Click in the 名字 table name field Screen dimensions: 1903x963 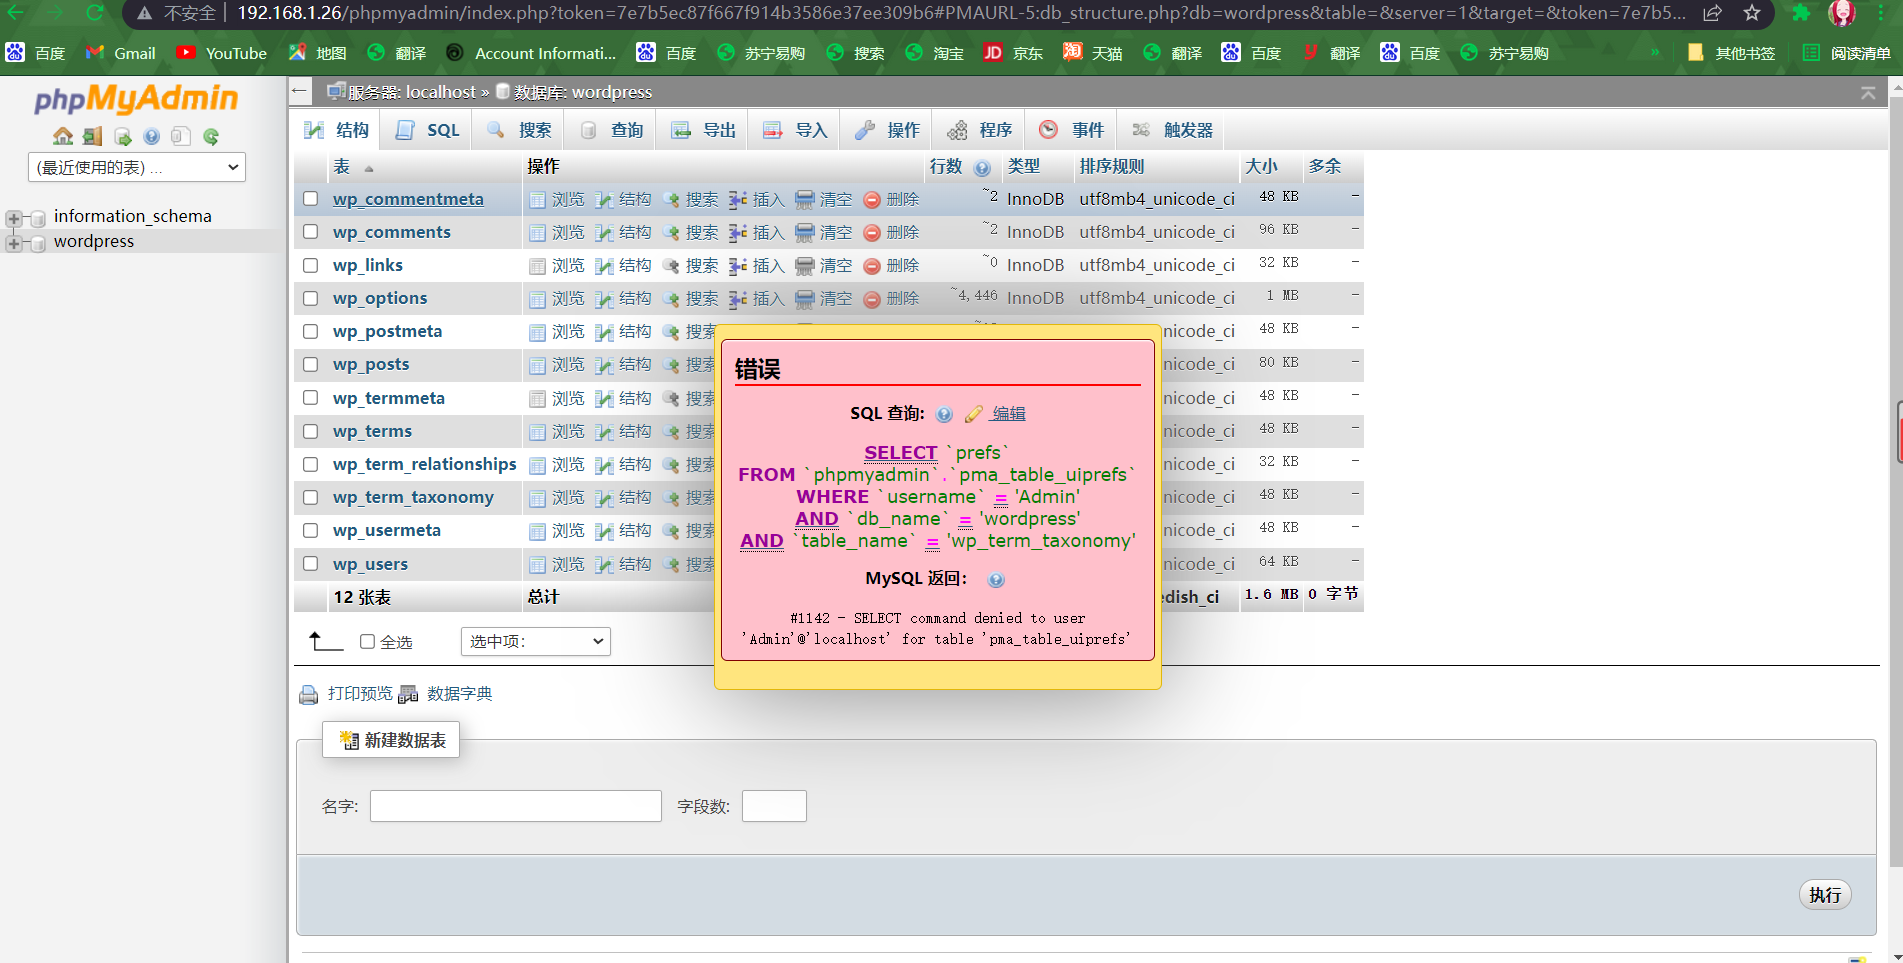[x=516, y=806]
